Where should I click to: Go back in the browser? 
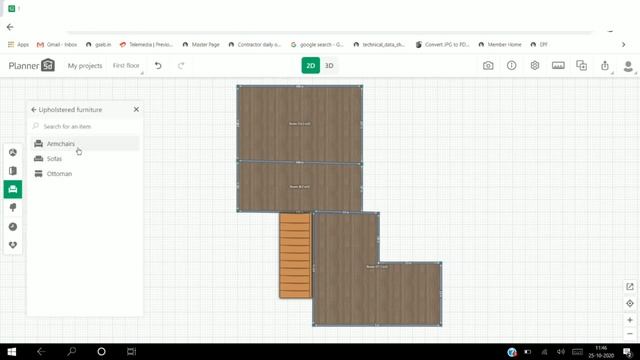coord(10,27)
